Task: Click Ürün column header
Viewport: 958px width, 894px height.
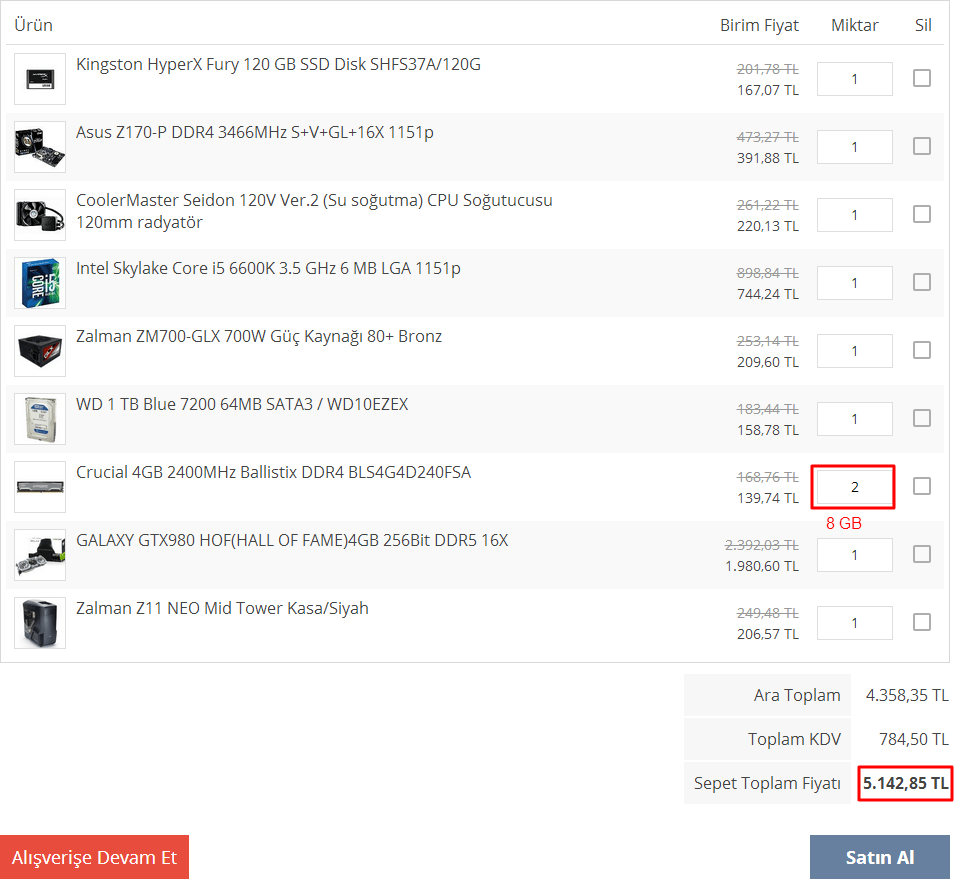Action: [34, 25]
